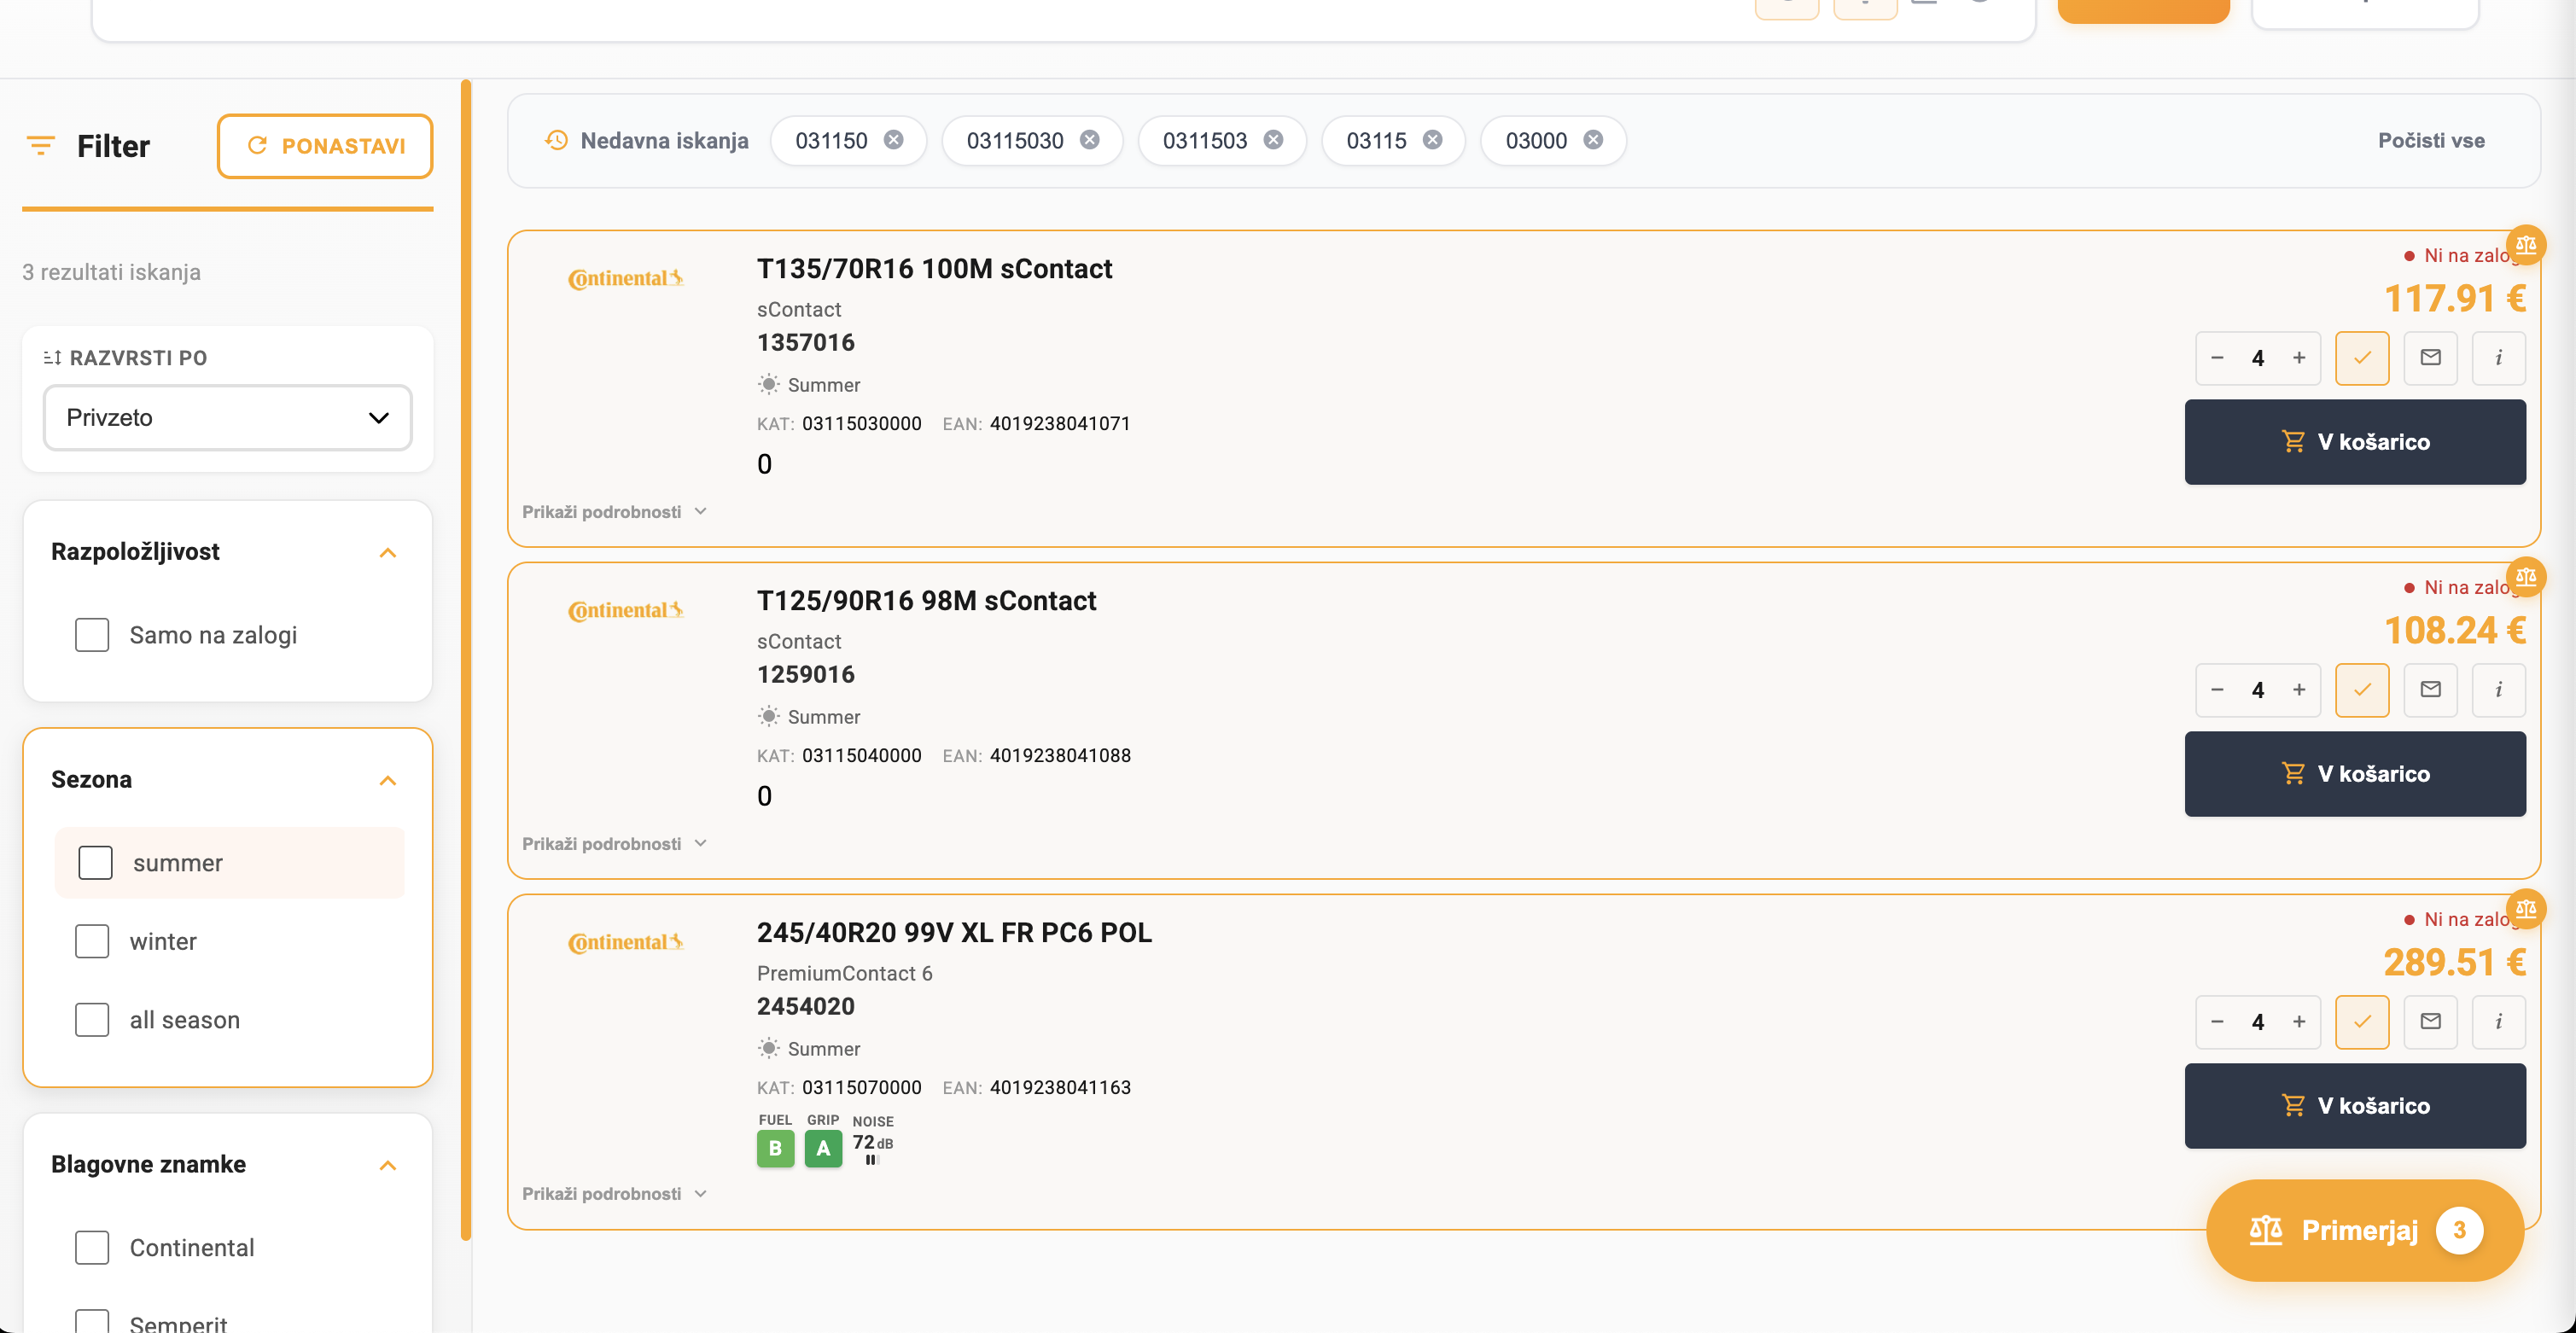Viewport: 2576px width, 1333px height.
Task: Expand Prikaži podrobnosti for T135/70R16
Action: pyautogui.click(x=614, y=512)
